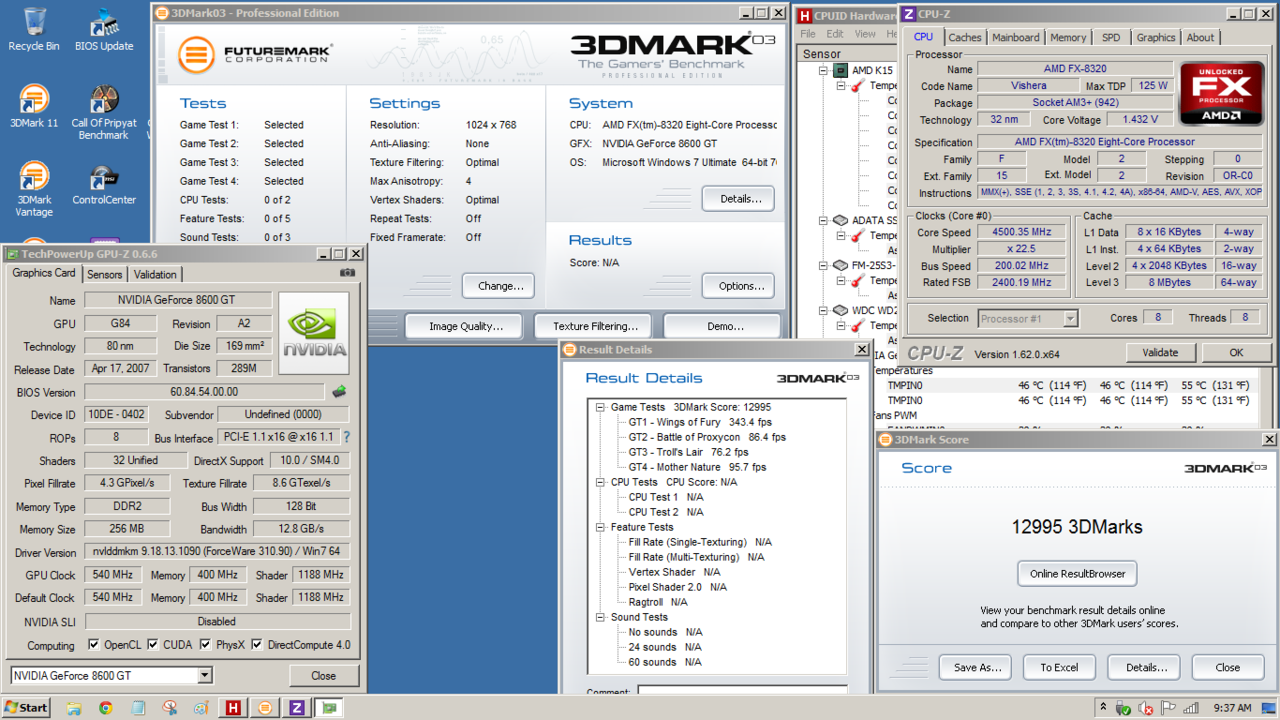1280x720 pixels.
Task: Collapse the AMD K15 sensor node
Action: pyautogui.click(x=825, y=71)
